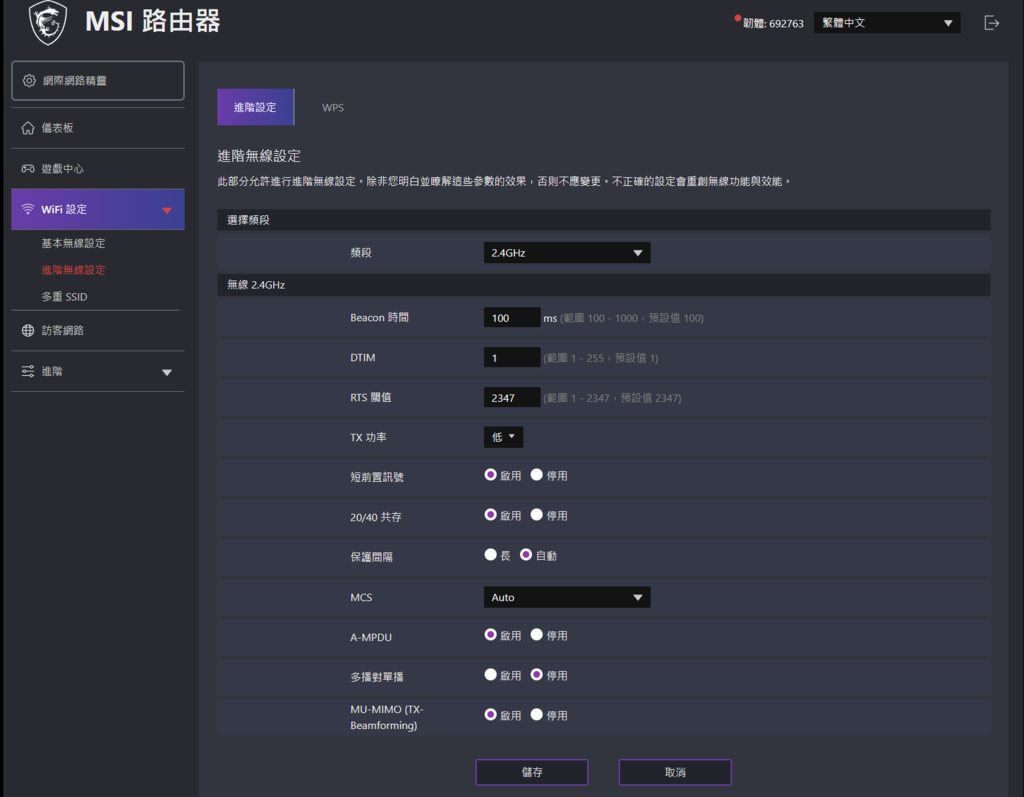
Task: Click the DTIM input field
Action: click(511, 357)
